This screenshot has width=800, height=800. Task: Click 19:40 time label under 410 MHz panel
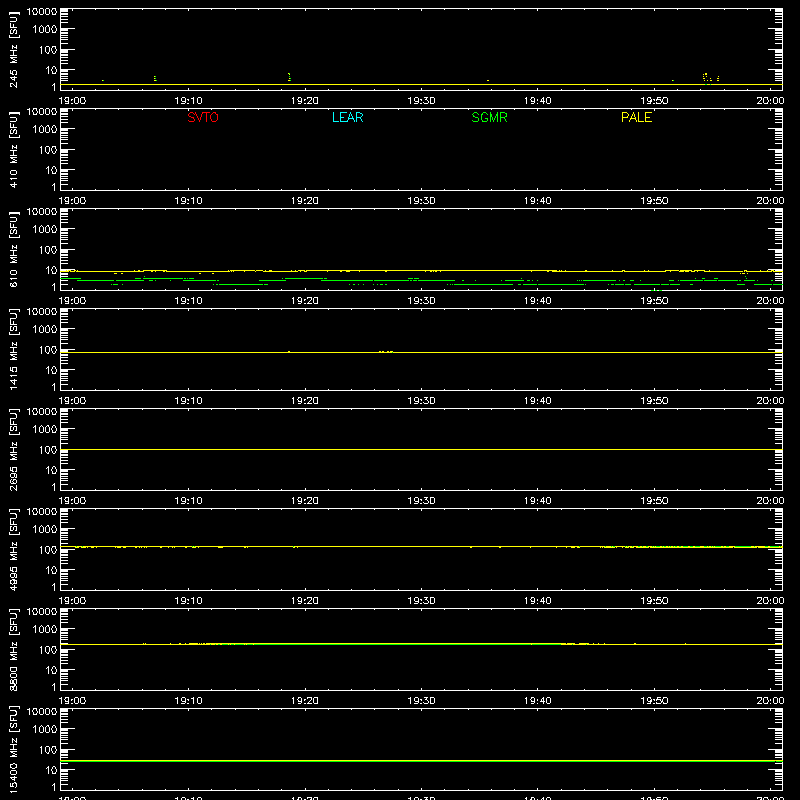tap(538, 201)
